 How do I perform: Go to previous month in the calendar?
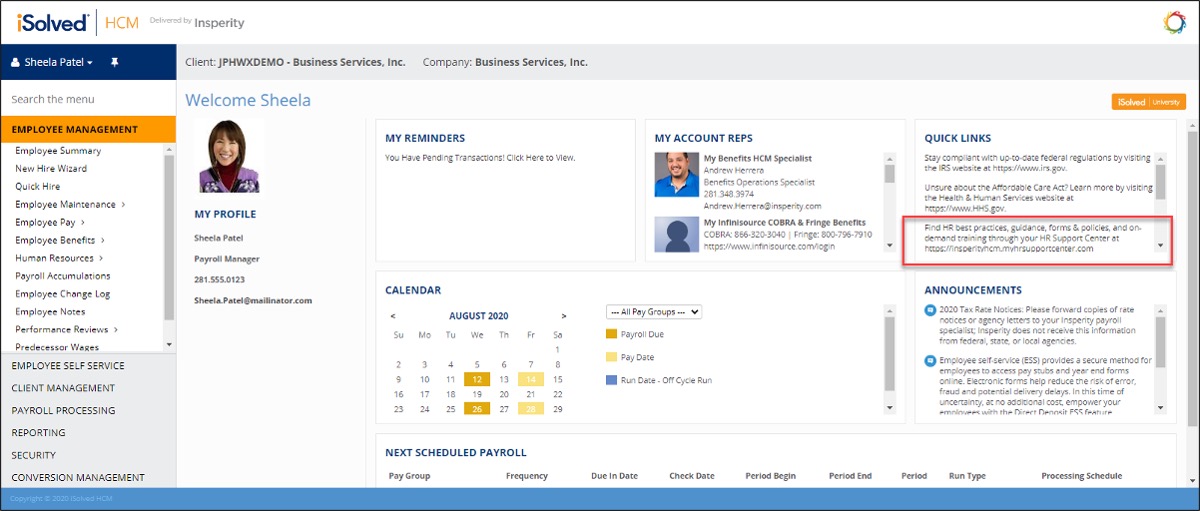pos(392,316)
